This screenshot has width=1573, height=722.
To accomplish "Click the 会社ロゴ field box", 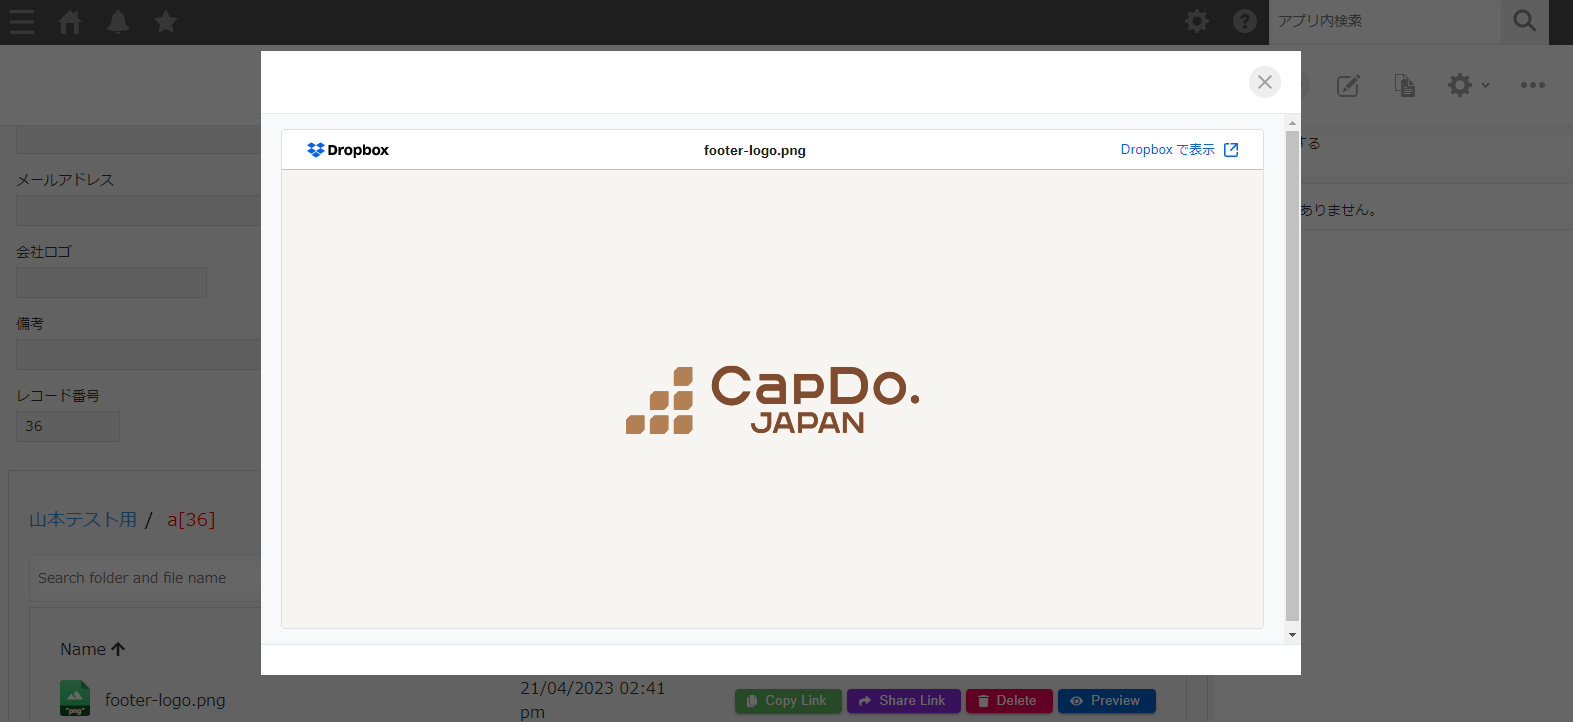I will [111, 282].
